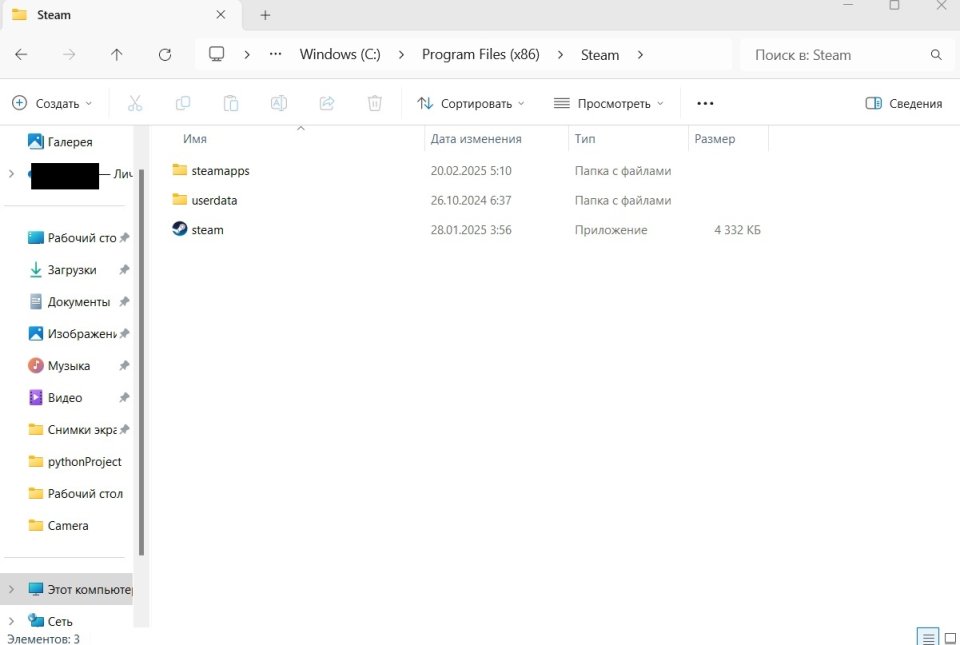Click the Создать new item button

[x=52, y=103]
